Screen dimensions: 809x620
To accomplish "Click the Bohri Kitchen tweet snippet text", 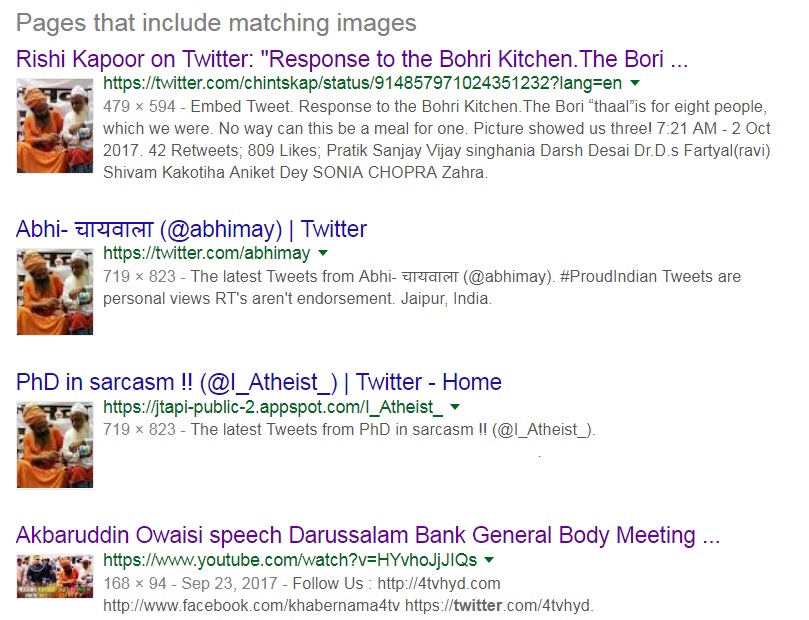I will tap(436, 139).
